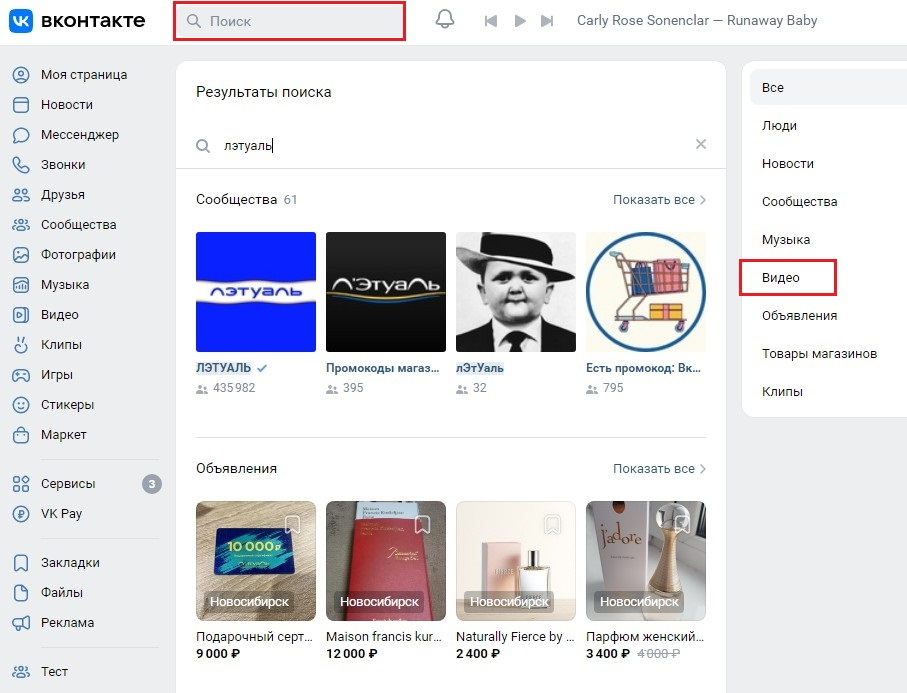This screenshot has height=693, width=907.
Task: Click the VK logo icon
Action: 21,21
